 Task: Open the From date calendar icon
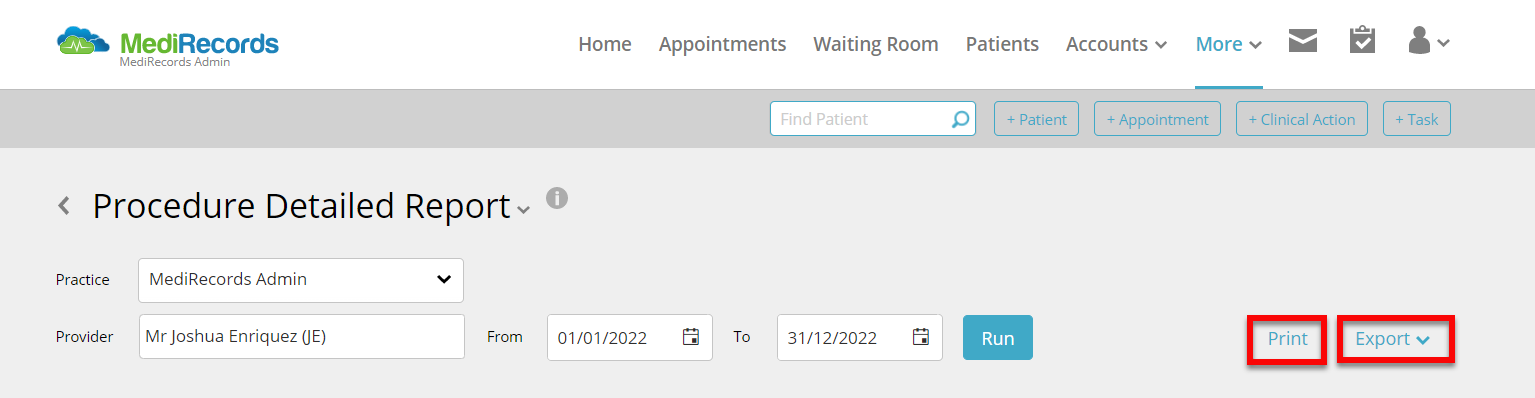[x=691, y=337]
